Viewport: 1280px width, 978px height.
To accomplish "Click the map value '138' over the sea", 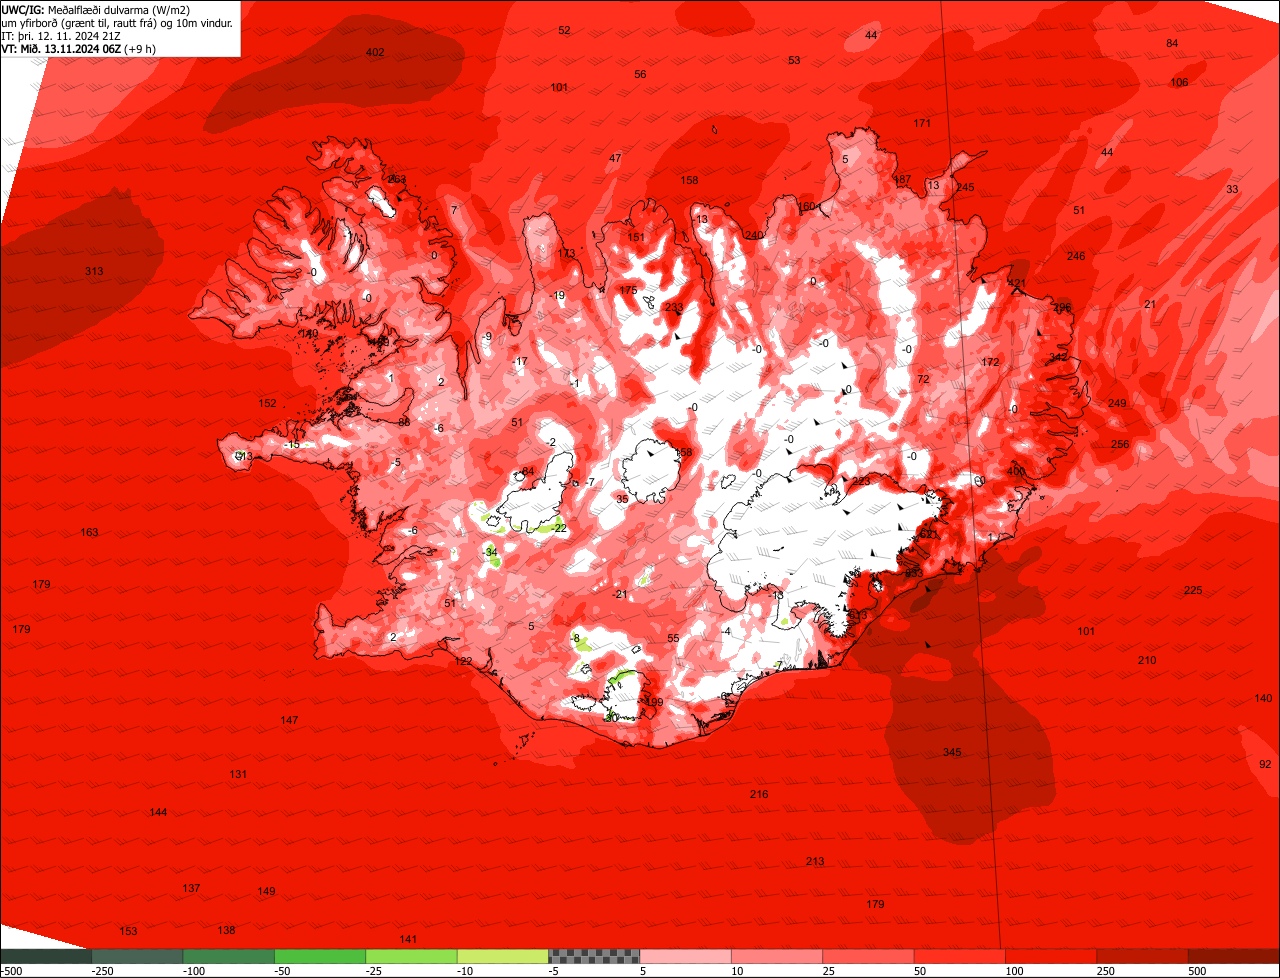I will click(x=226, y=931).
